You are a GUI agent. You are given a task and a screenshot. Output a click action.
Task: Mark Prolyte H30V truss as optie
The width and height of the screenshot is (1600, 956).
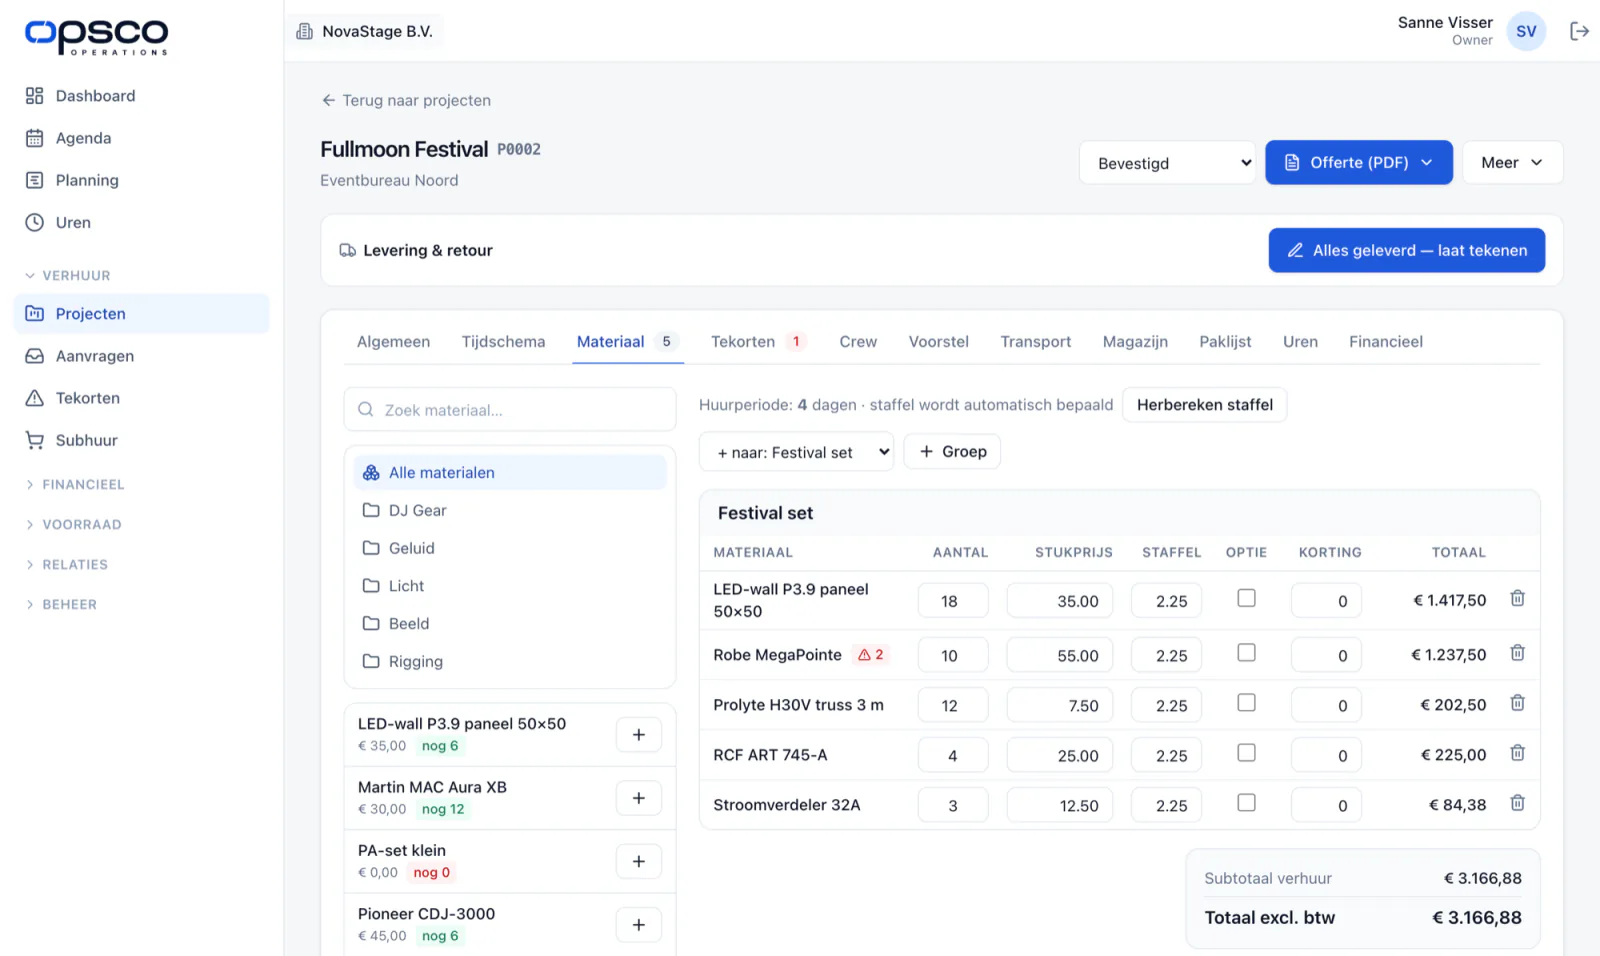tap(1246, 703)
